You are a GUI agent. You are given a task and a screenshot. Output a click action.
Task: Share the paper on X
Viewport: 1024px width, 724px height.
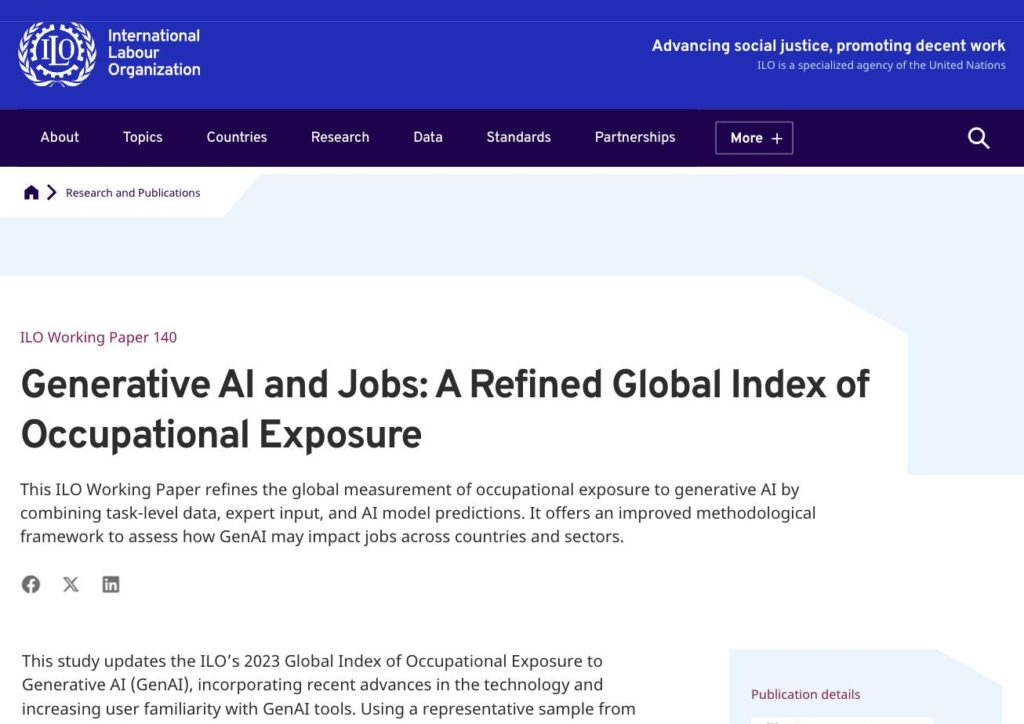pos(71,584)
